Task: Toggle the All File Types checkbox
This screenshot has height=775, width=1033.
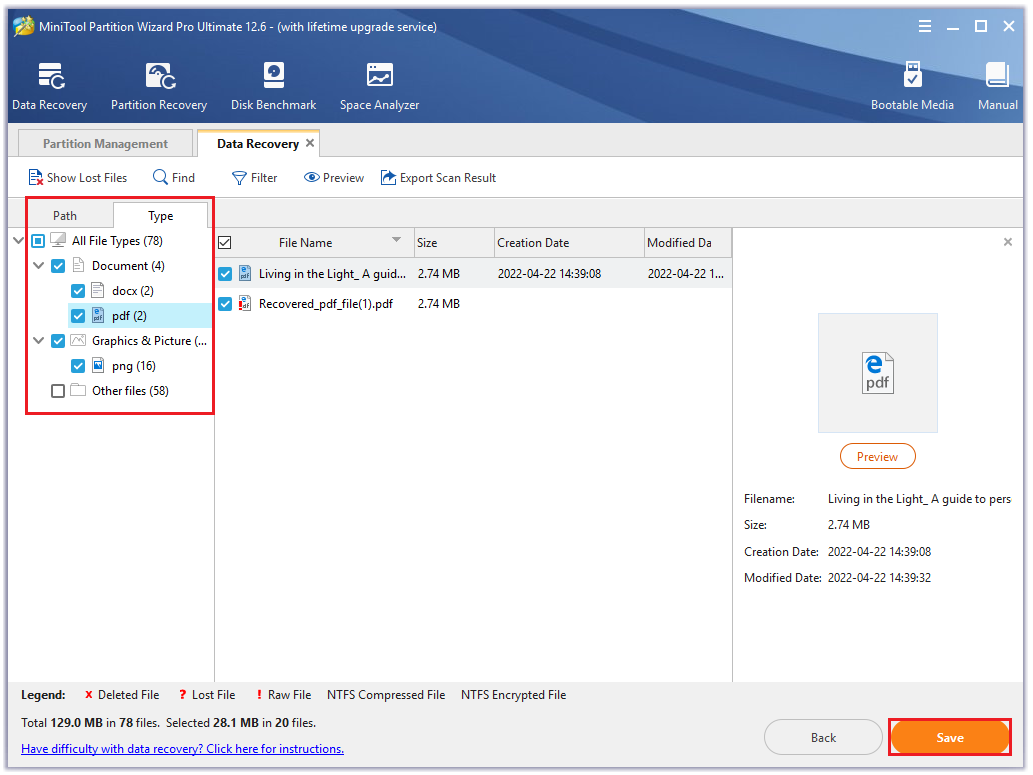Action: [x=38, y=241]
